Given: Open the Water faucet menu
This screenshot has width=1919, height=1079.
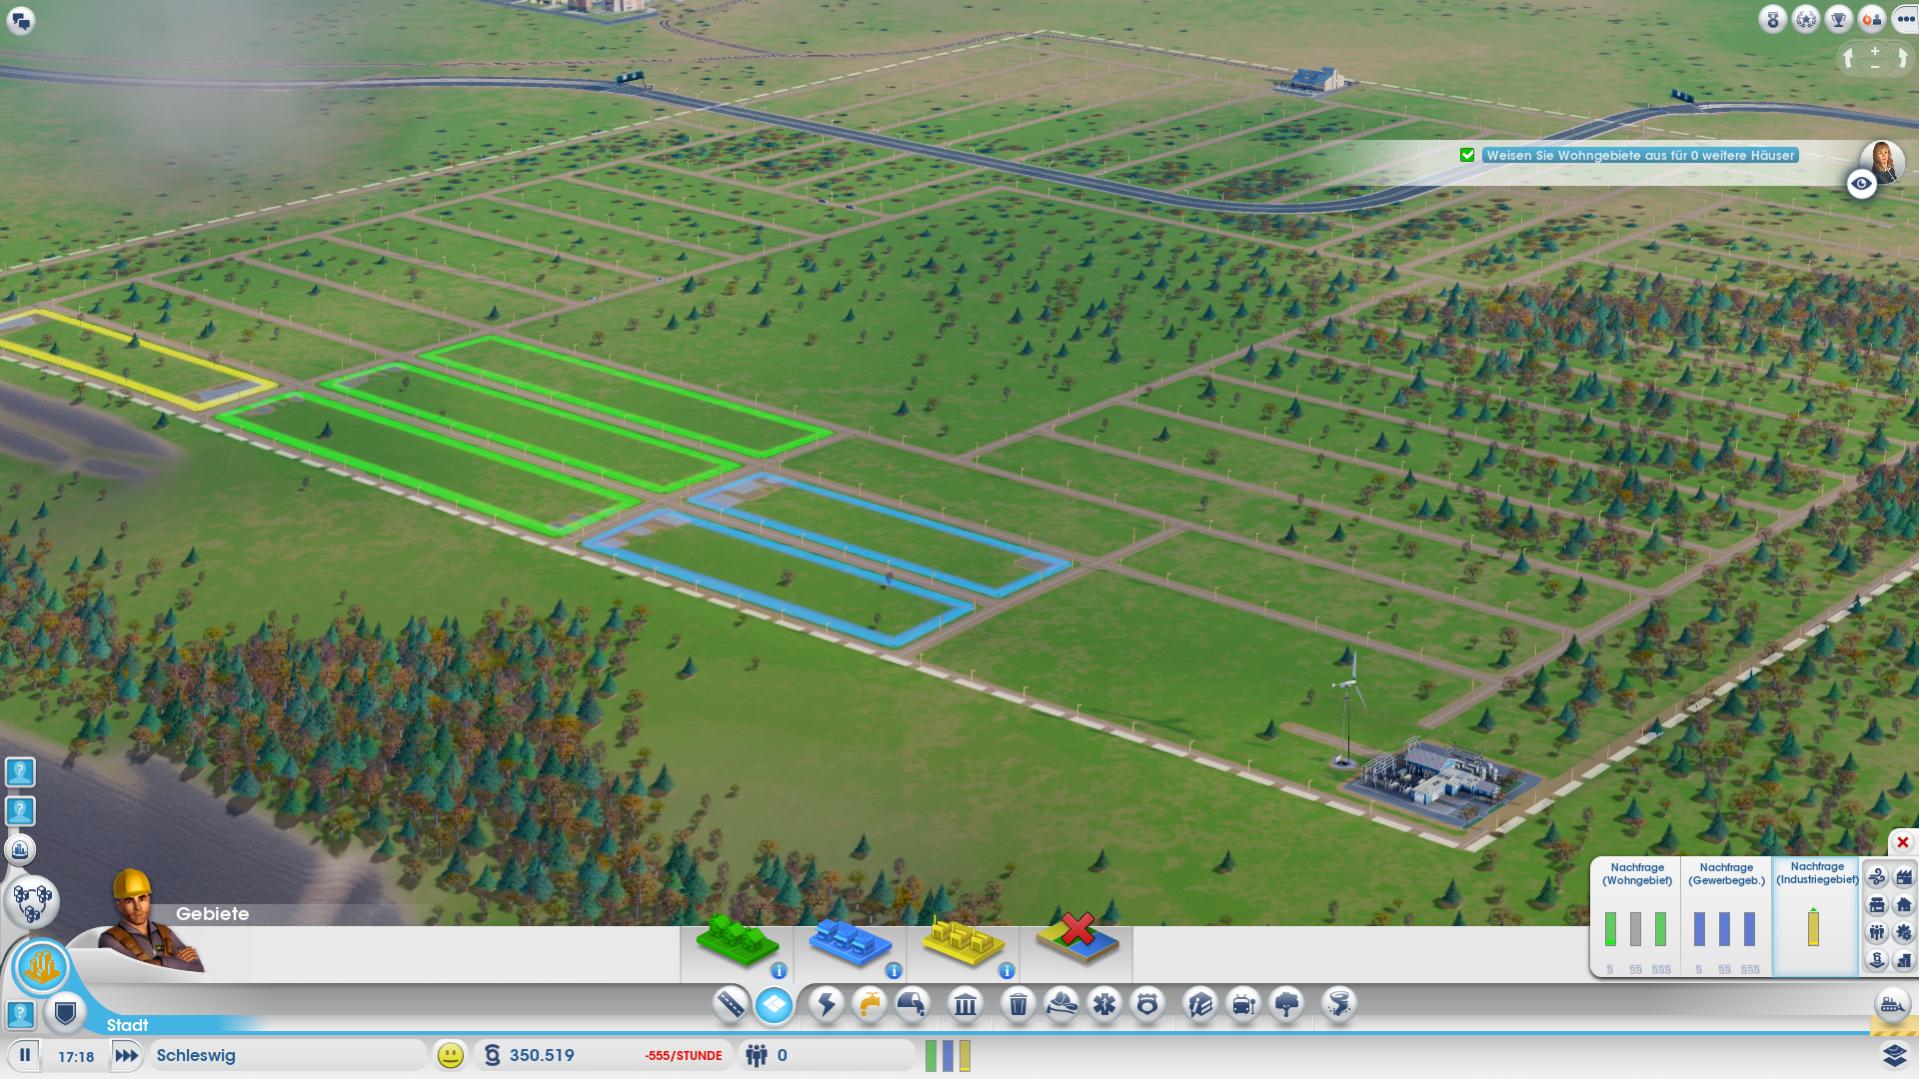Looking at the screenshot, I should [x=869, y=1004].
